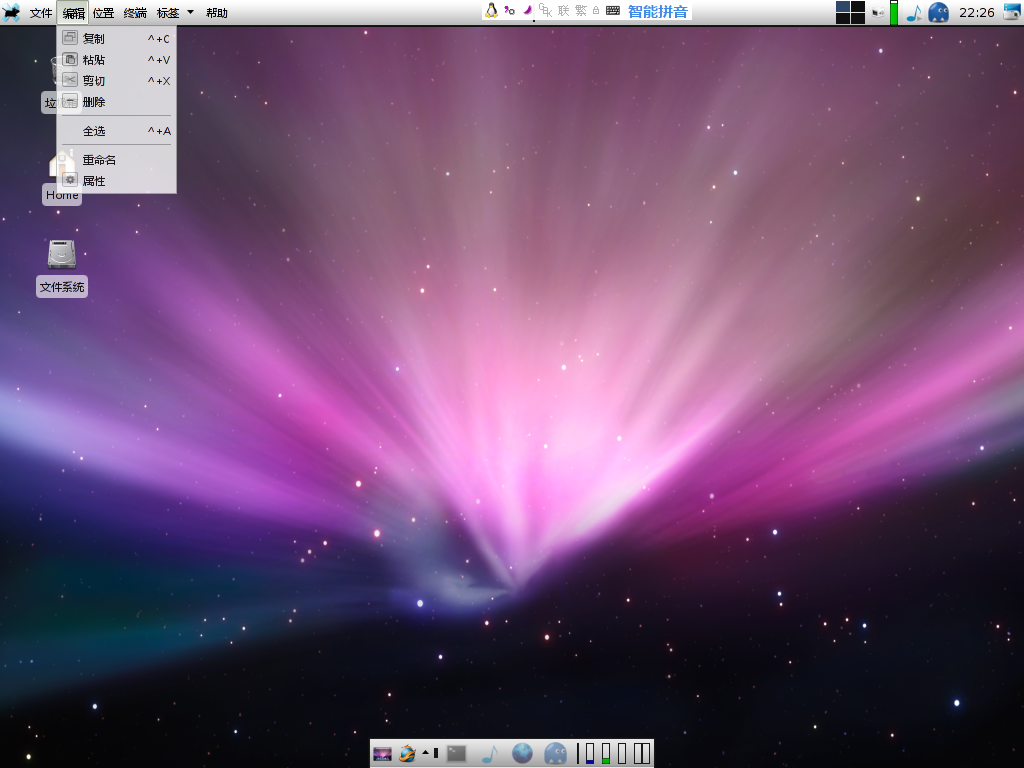Choose 复制 in the edit menu

click(x=116, y=39)
